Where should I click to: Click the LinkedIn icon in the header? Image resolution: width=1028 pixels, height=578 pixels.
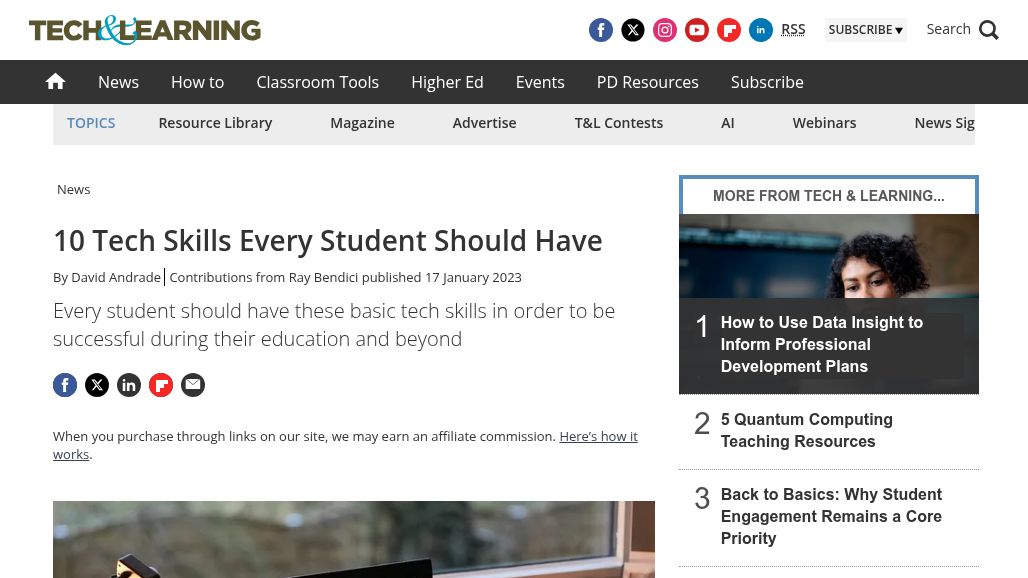(761, 30)
